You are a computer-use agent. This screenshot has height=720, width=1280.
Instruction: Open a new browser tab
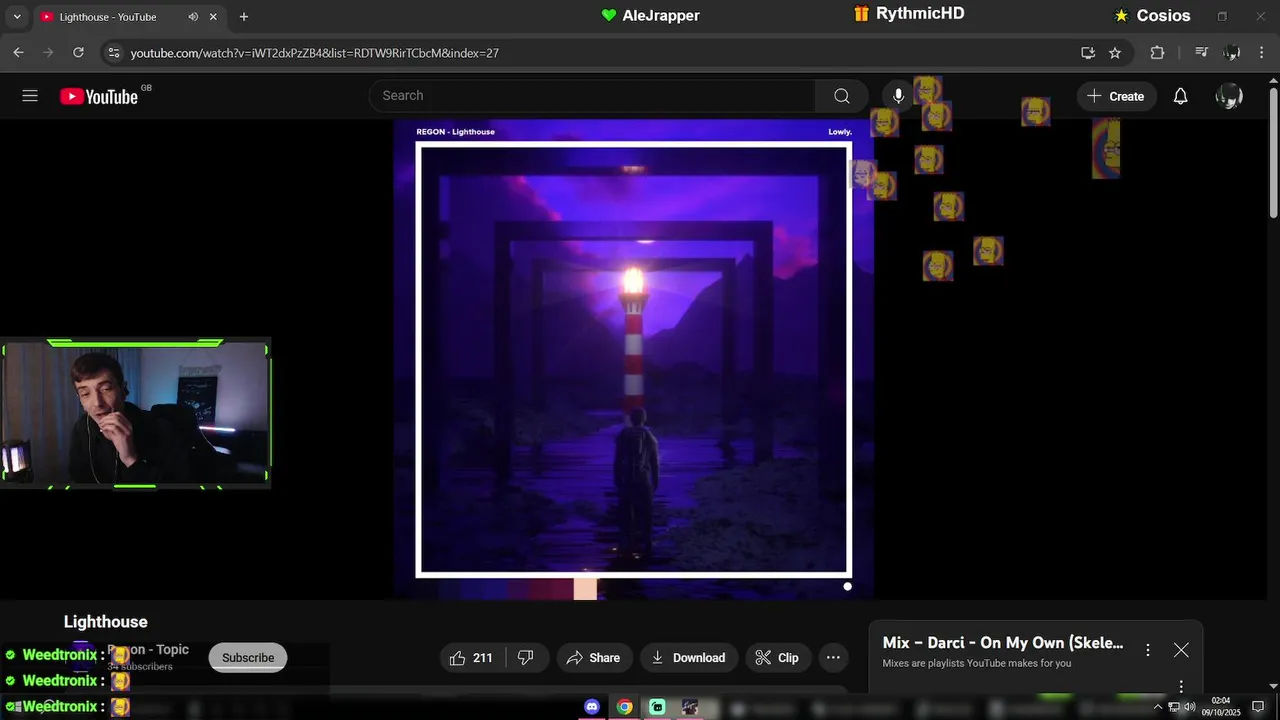243,16
